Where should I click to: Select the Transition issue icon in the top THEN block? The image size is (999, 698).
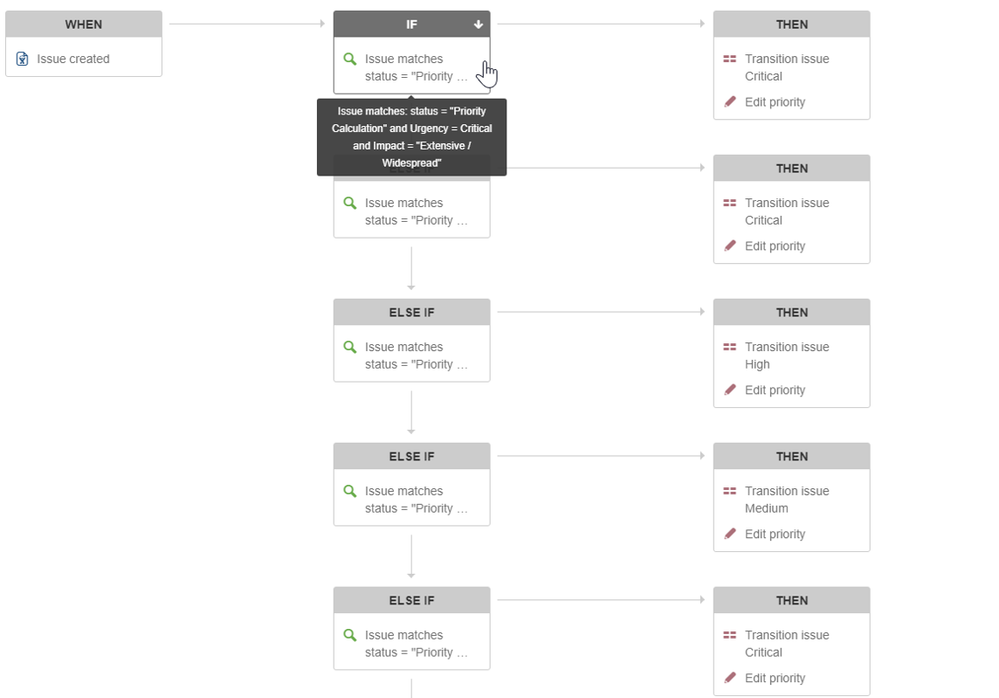[728, 58]
